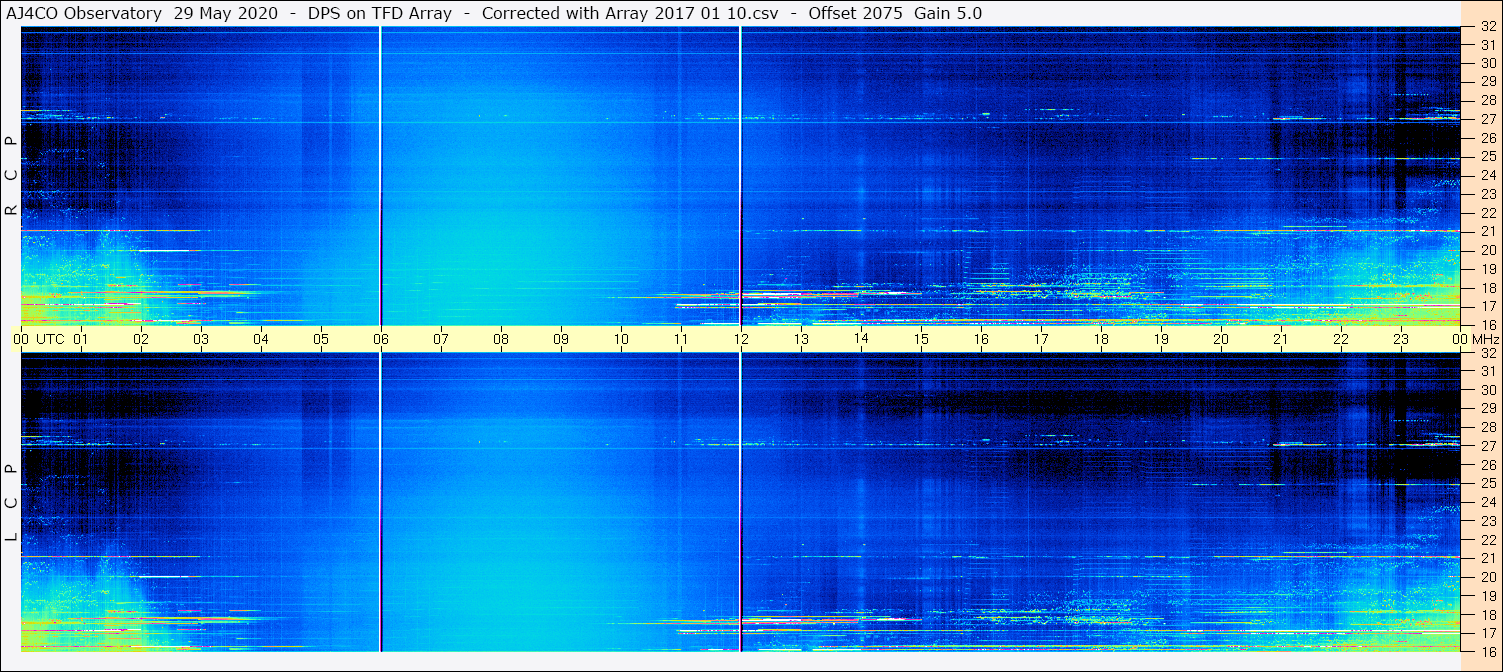The image size is (1503, 672).
Task: Select the date "29 May 2020" in title
Action: tap(225, 13)
